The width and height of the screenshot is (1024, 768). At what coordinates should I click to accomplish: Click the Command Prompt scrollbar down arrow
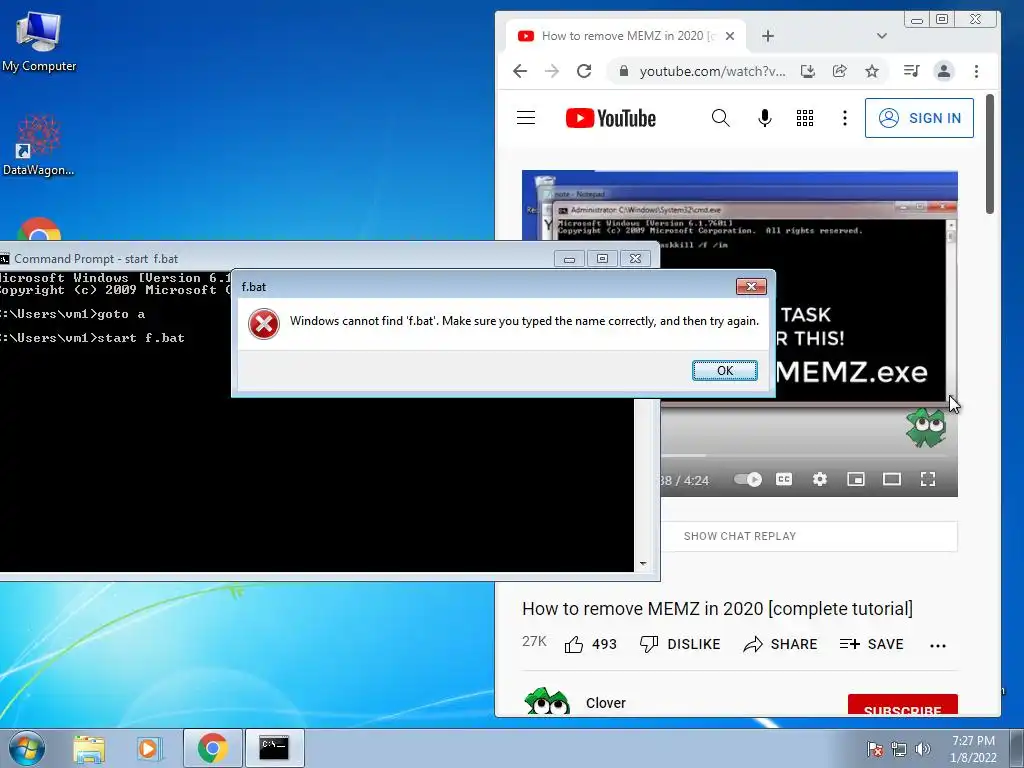pos(643,564)
